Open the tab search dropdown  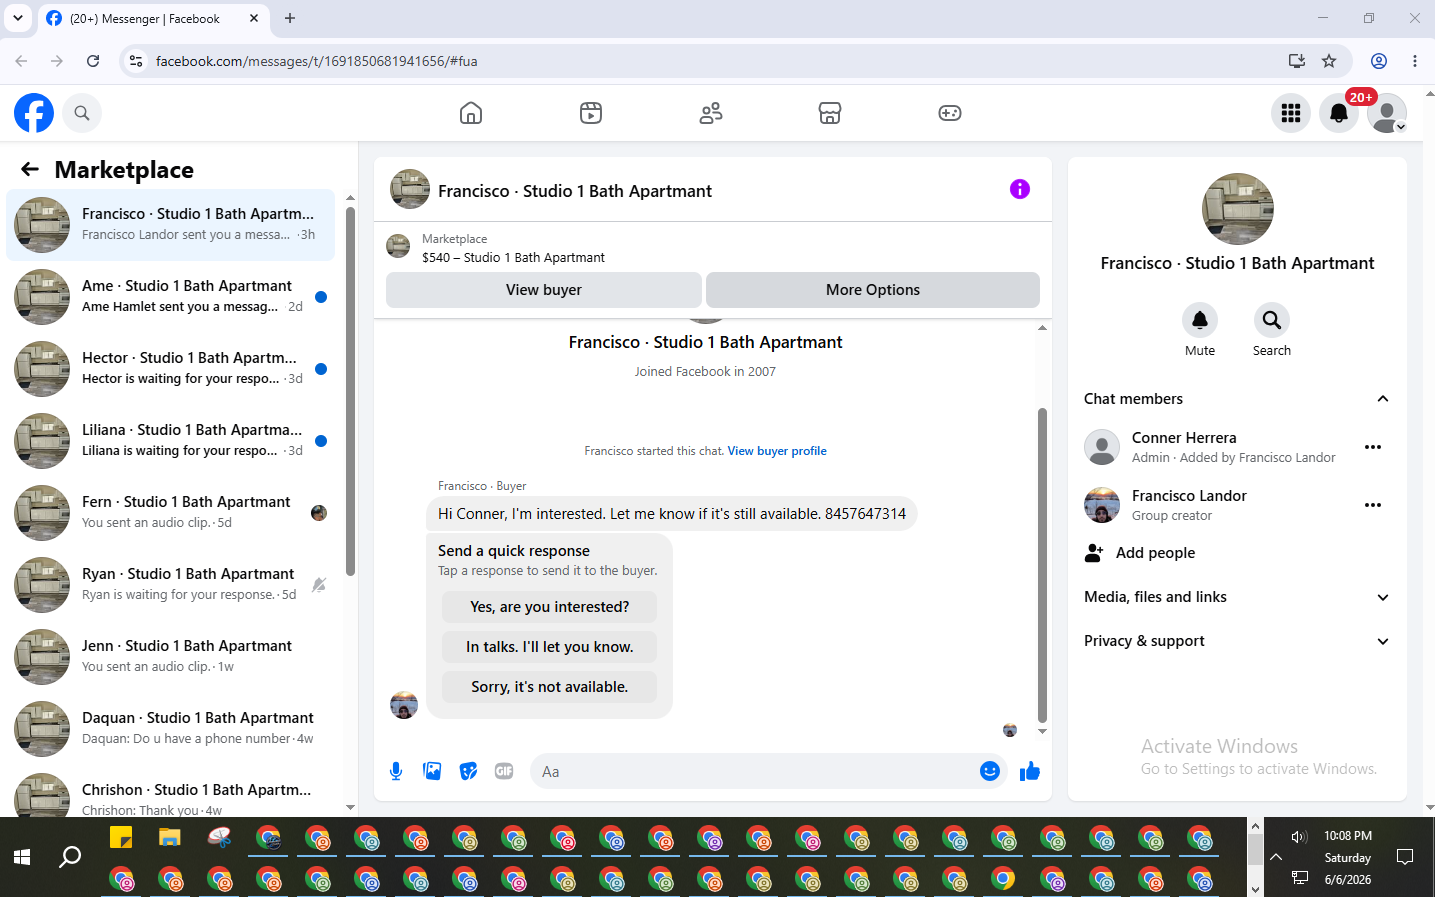point(18,18)
